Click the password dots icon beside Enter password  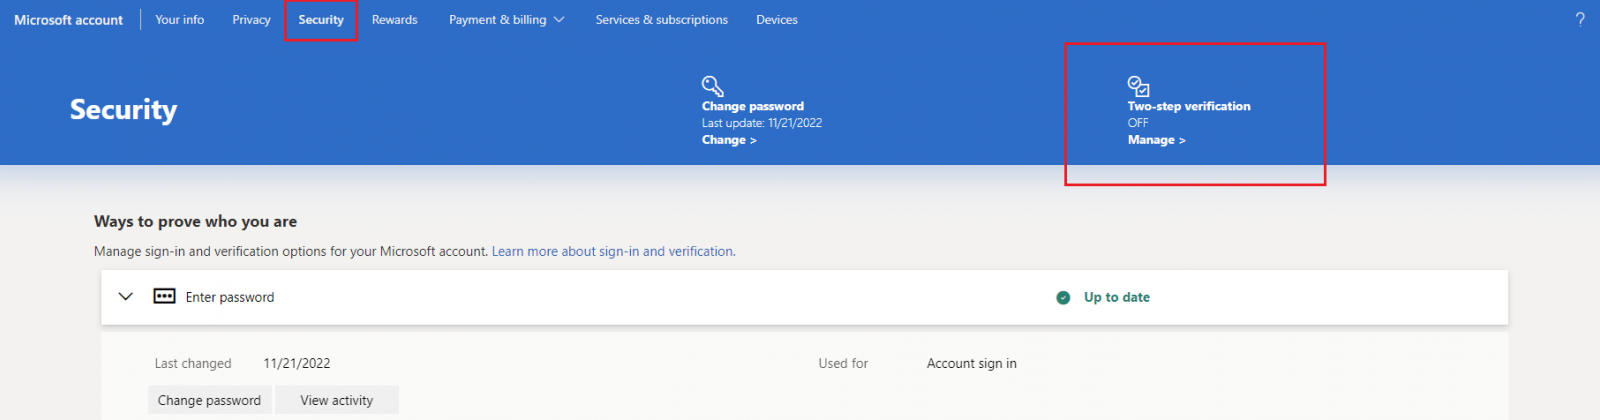164,297
